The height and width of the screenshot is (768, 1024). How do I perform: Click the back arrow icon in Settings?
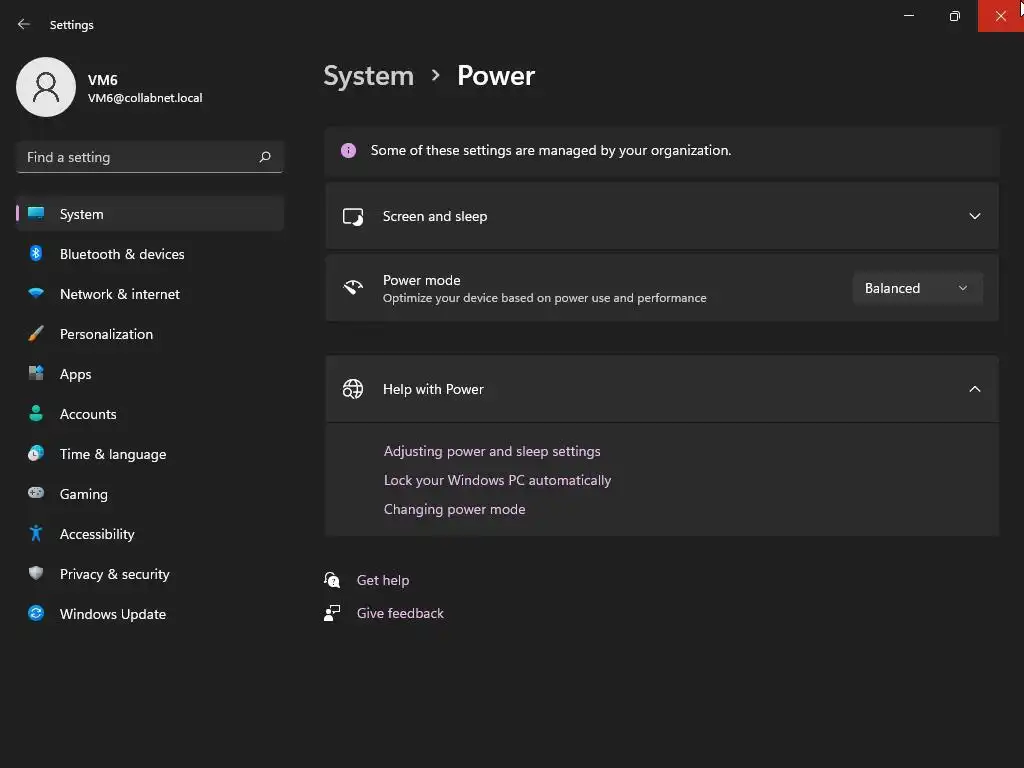click(24, 24)
